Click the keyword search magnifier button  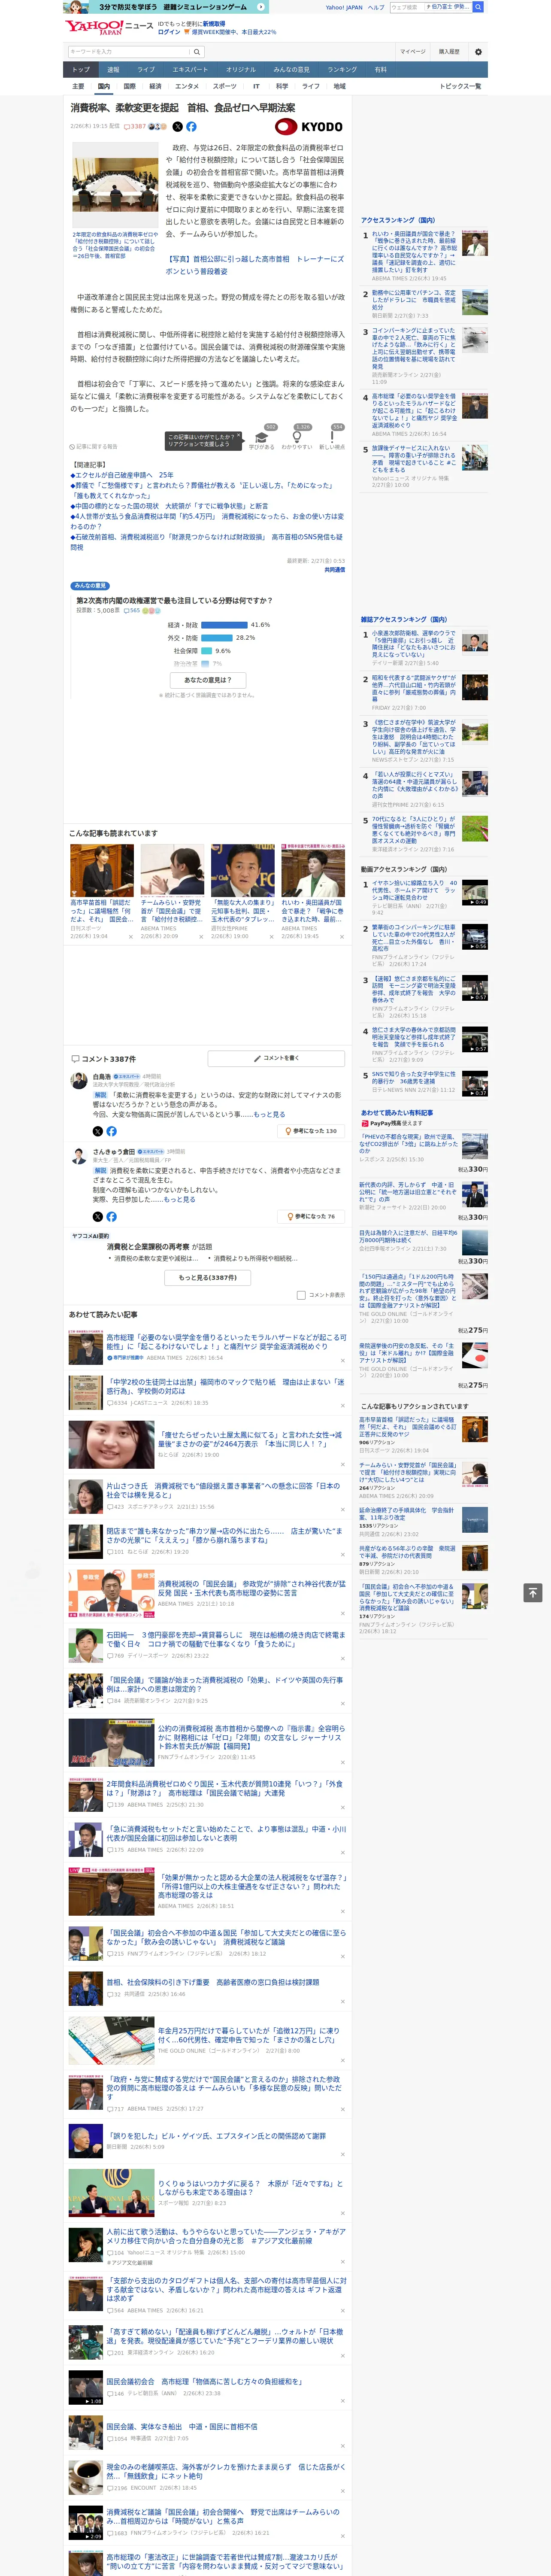point(197,52)
